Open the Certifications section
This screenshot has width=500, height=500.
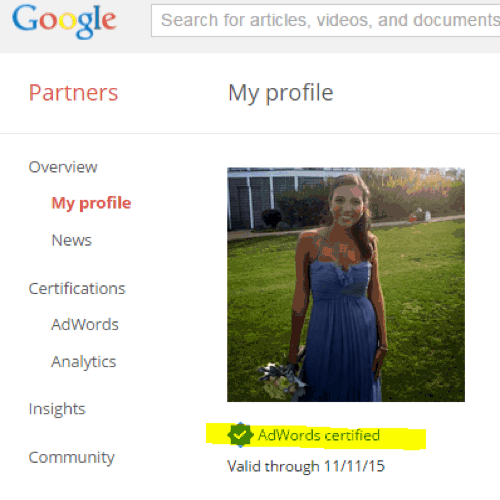point(77,289)
